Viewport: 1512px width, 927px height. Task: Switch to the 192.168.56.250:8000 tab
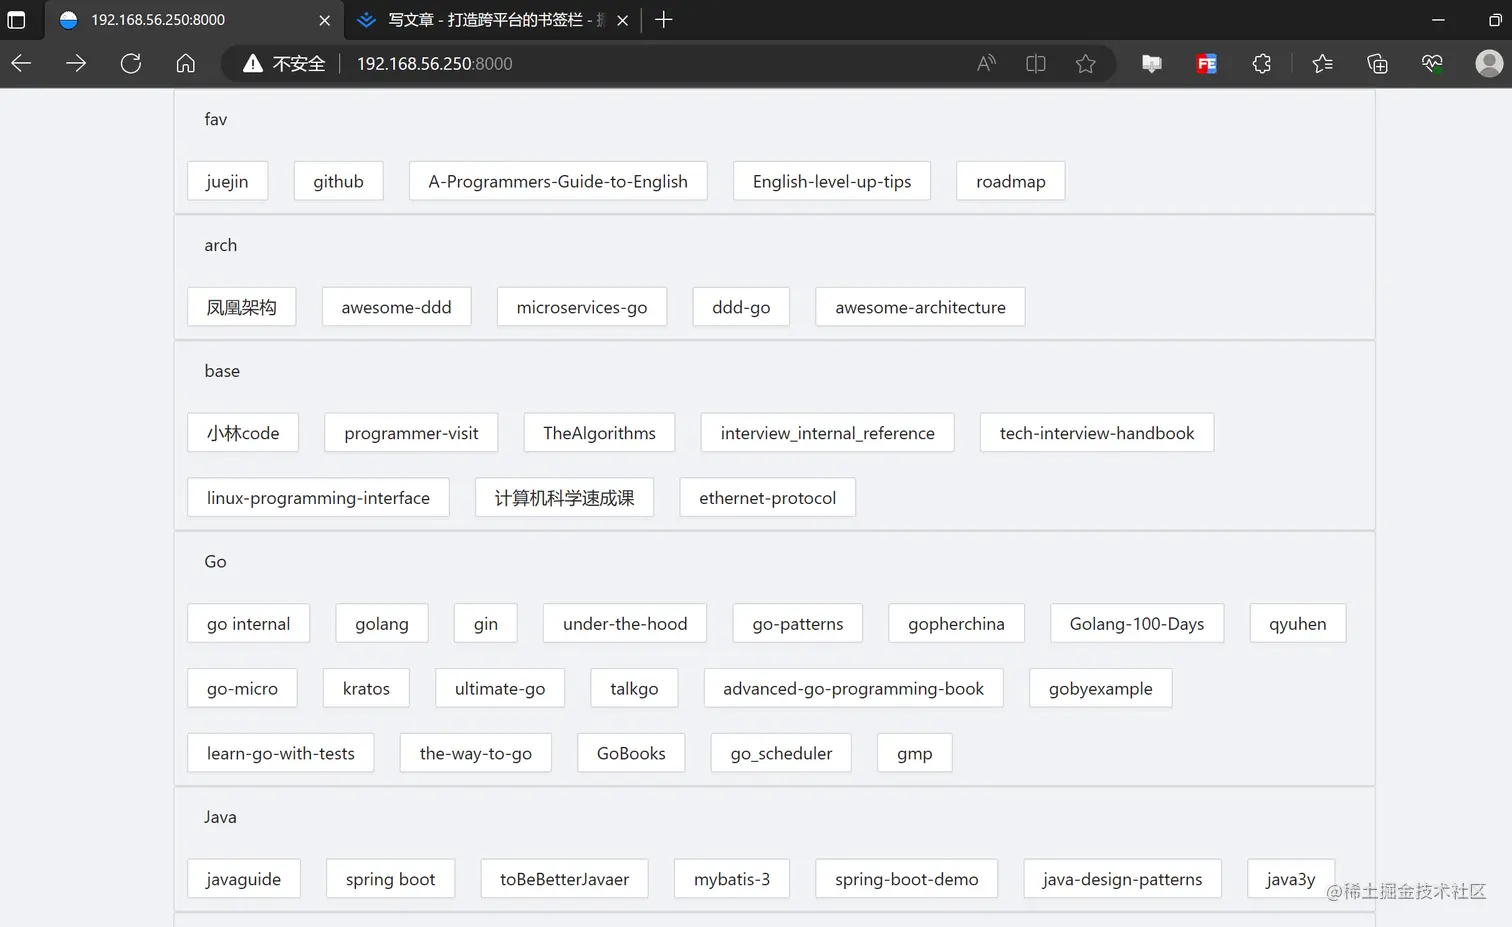click(x=194, y=20)
